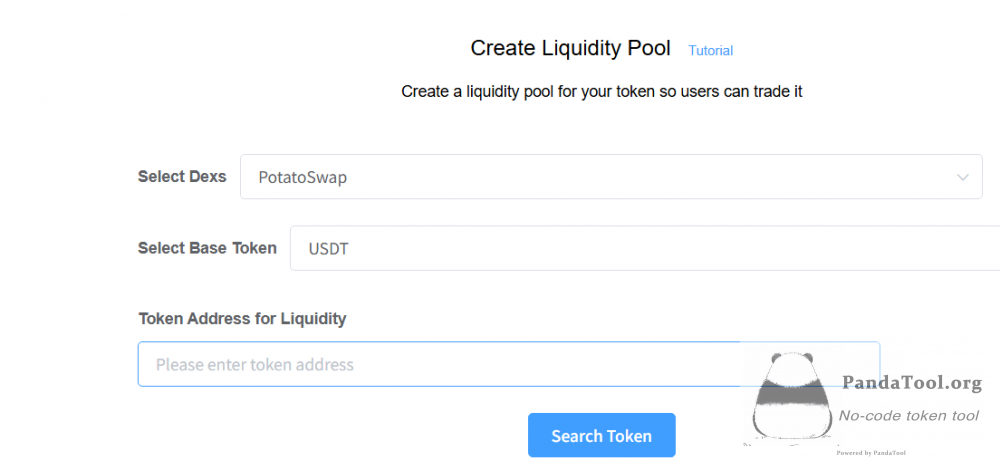
Task: Click the liquidity pool description subtitle
Action: point(601,92)
